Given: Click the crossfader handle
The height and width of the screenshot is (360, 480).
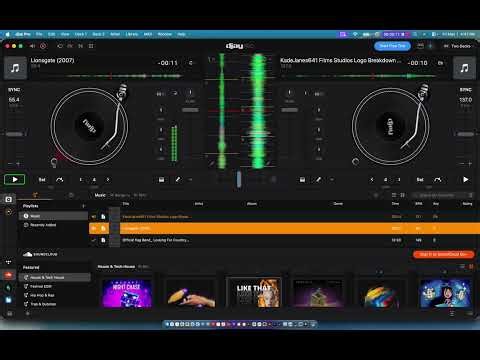Looking at the screenshot, I should click(x=239, y=179).
